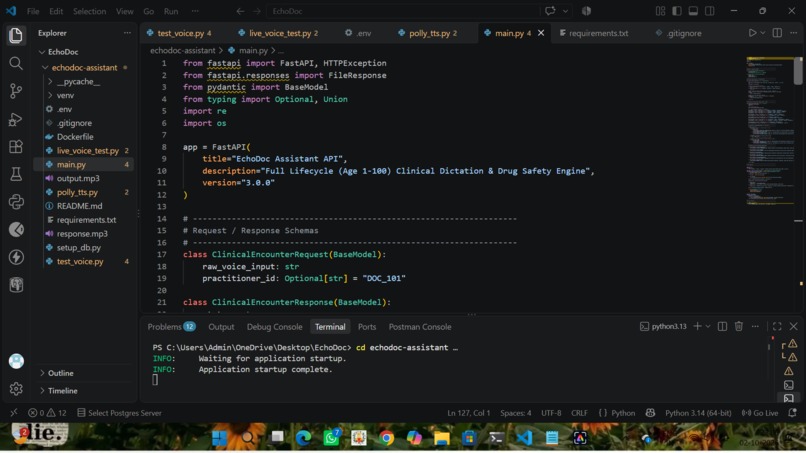Screen dimensions: 806x453
Task: Collapse the EchoDoc root folder
Action: [x=42, y=52]
